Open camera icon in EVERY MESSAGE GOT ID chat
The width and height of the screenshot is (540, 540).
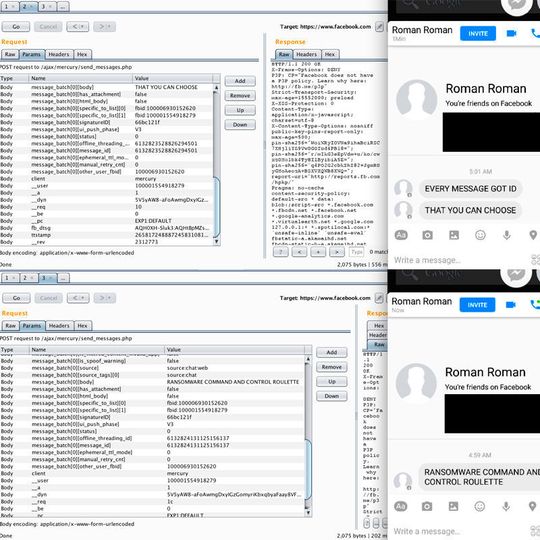(x=427, y=235)
